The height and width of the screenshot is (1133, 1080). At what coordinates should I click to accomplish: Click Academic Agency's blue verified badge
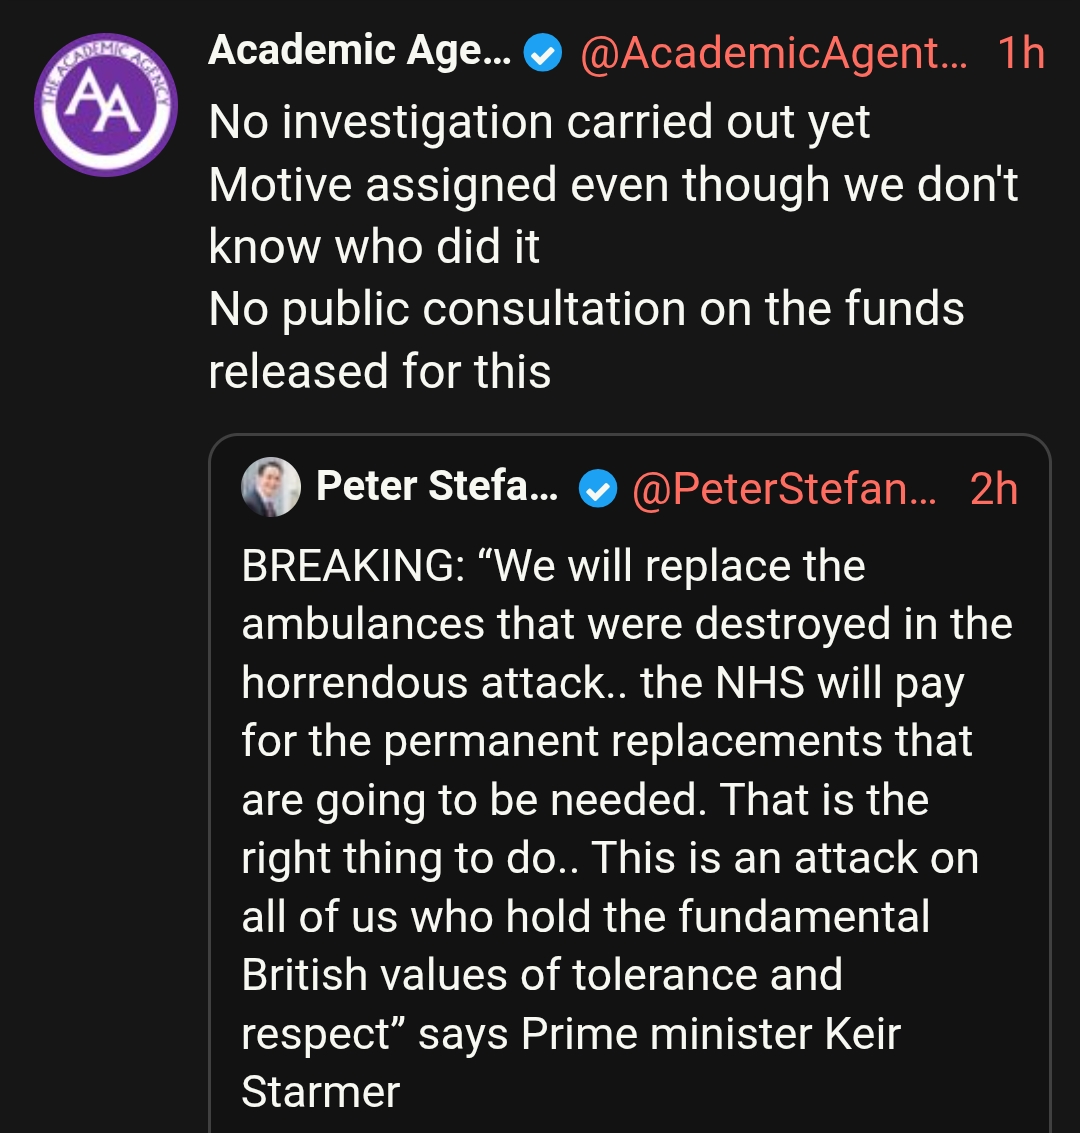(x=542, y=54)
